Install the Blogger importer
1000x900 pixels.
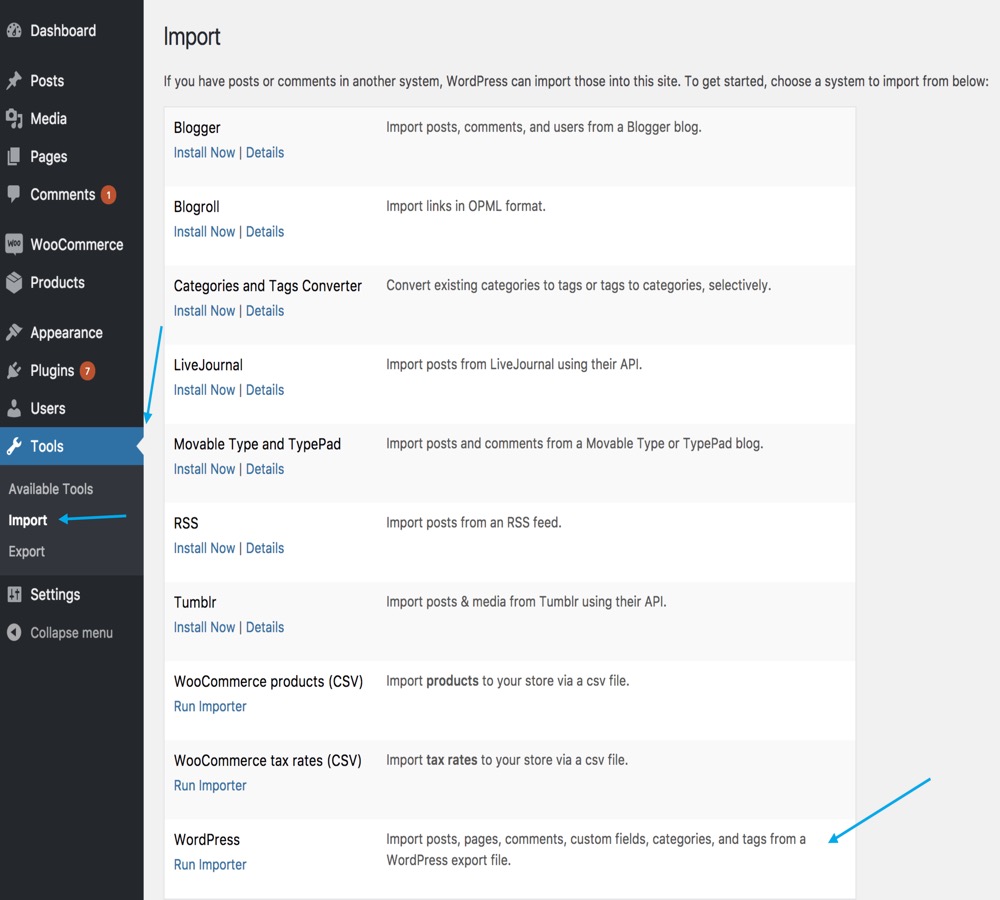click(204, 152)
